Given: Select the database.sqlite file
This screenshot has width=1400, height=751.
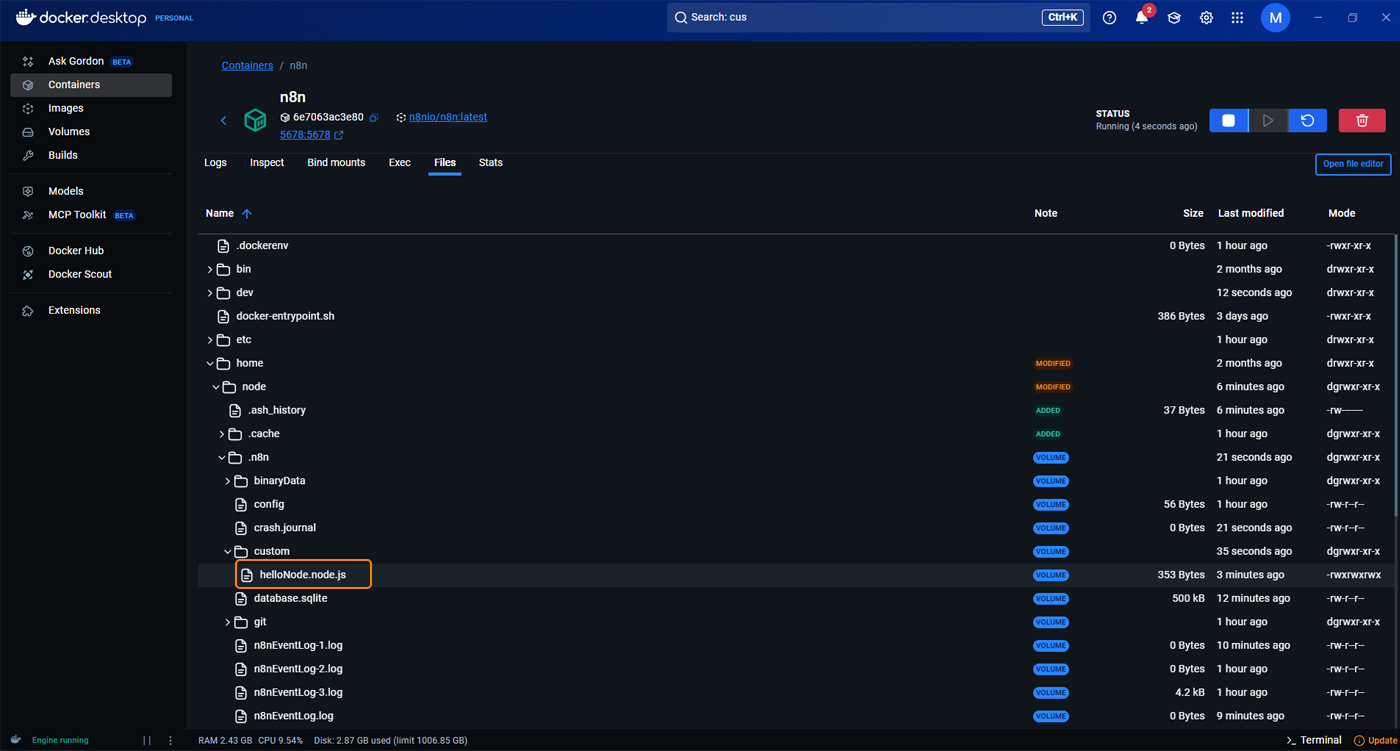Looking at the screenshot, I should click(290, 598).
